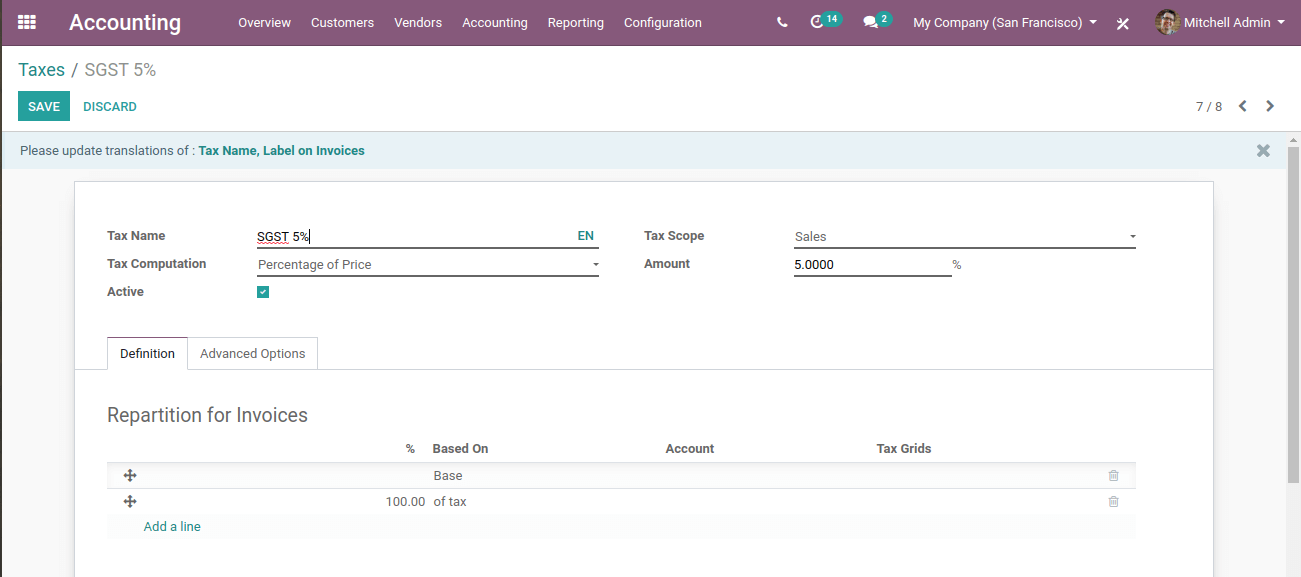Viewport: 1301px width, 577px height.
Task: Open activities clock icon with 14 badge
Action: pos(825,21)
